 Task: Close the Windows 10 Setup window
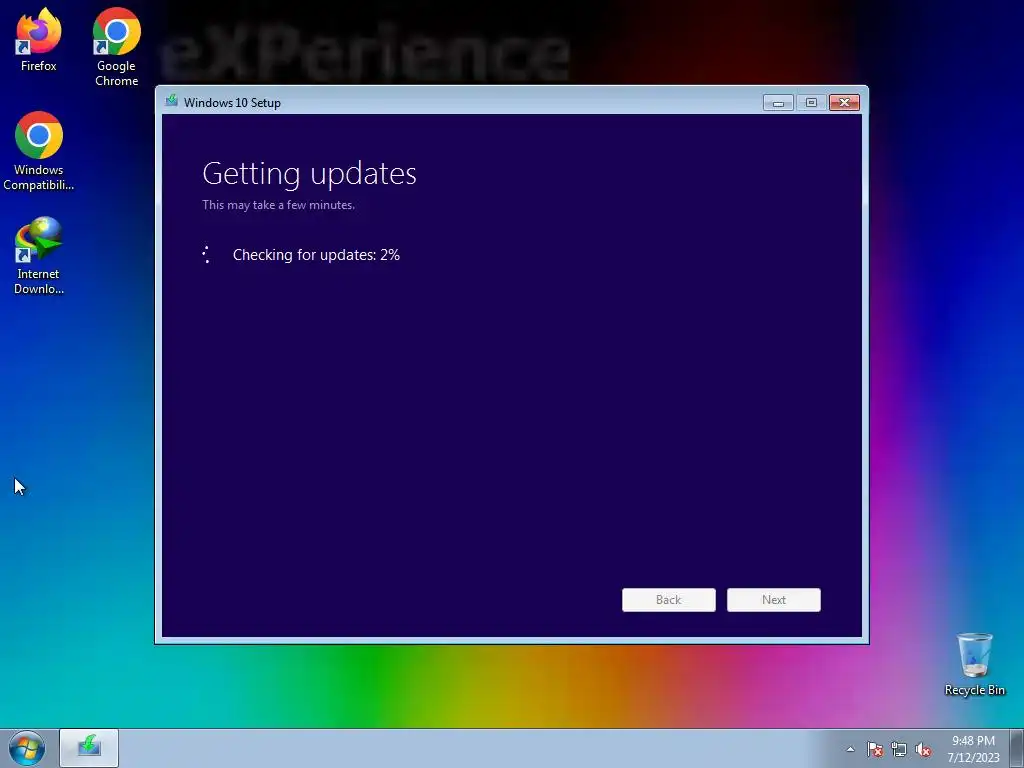844,103
